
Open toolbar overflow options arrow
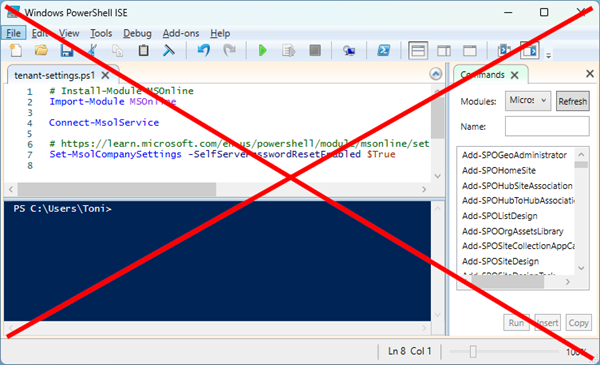tap(548, 55)
